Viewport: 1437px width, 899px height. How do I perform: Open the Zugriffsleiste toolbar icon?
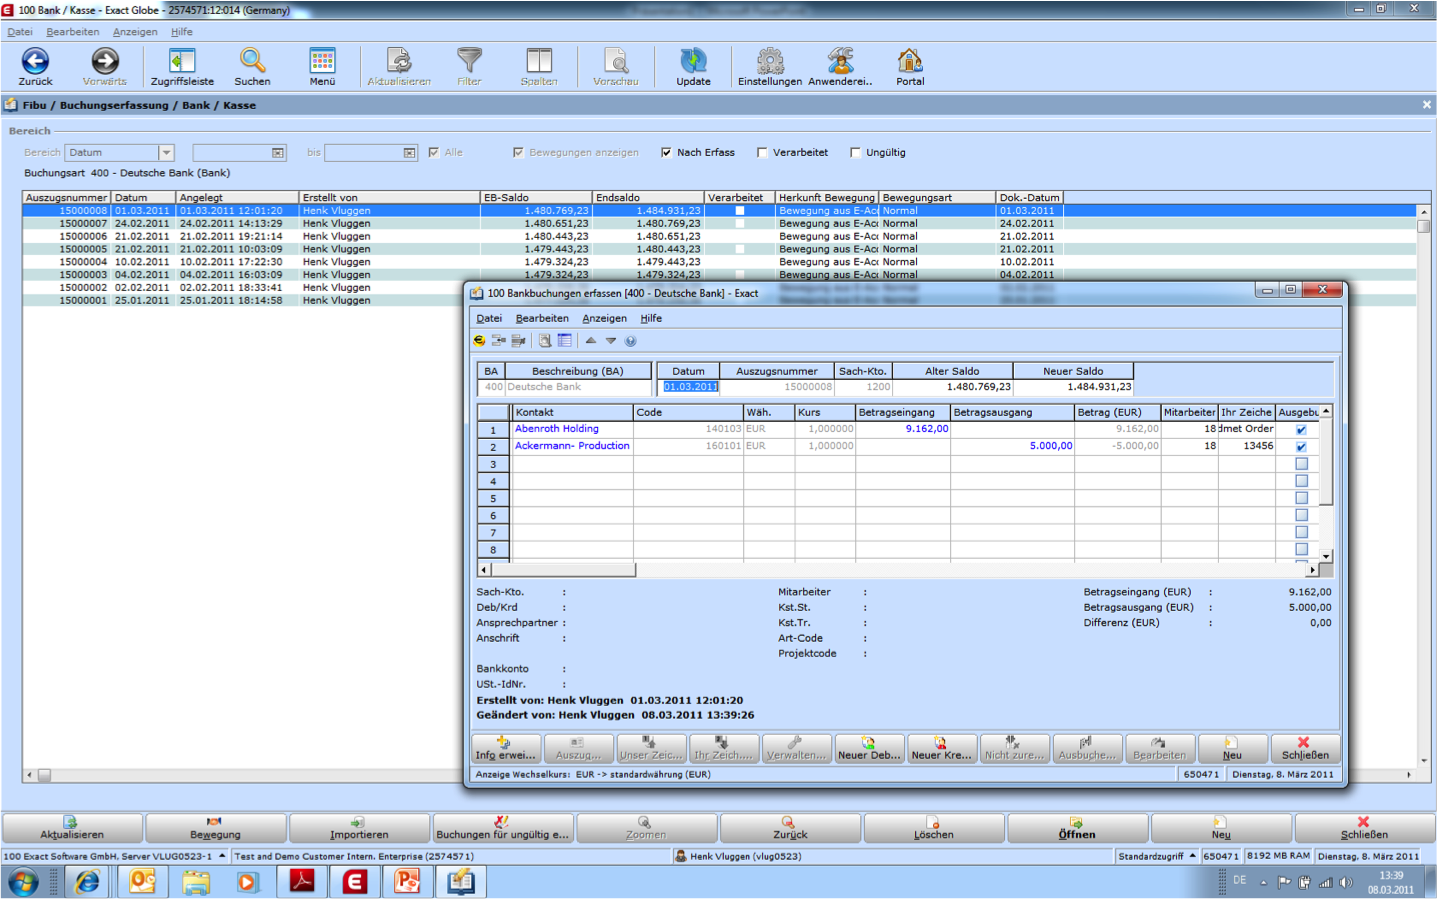coord(182,62)
